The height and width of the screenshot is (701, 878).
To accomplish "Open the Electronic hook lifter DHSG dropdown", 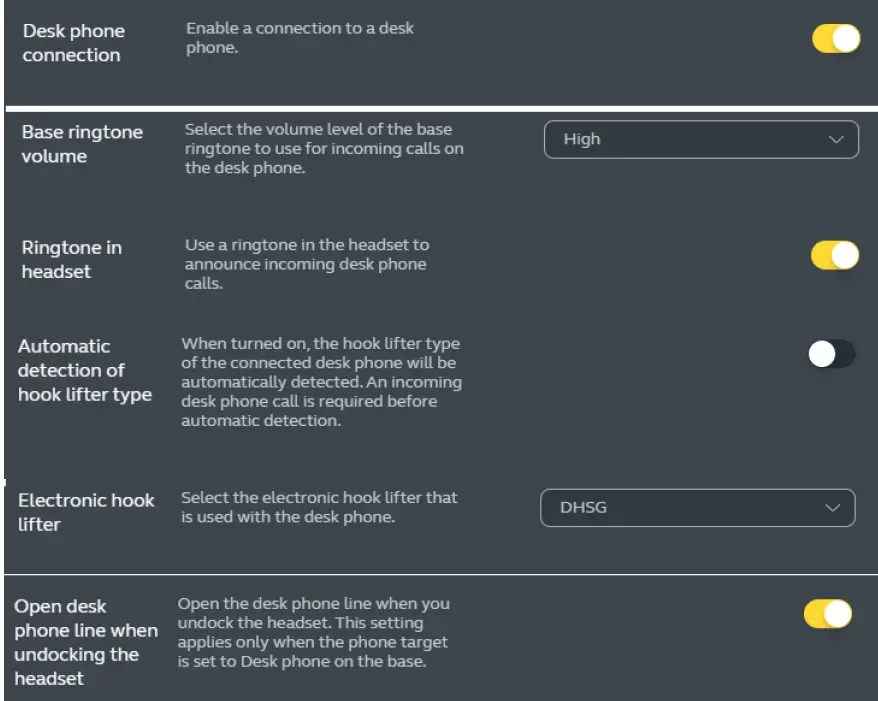I will pyautogui.click(x=697, y=508).
